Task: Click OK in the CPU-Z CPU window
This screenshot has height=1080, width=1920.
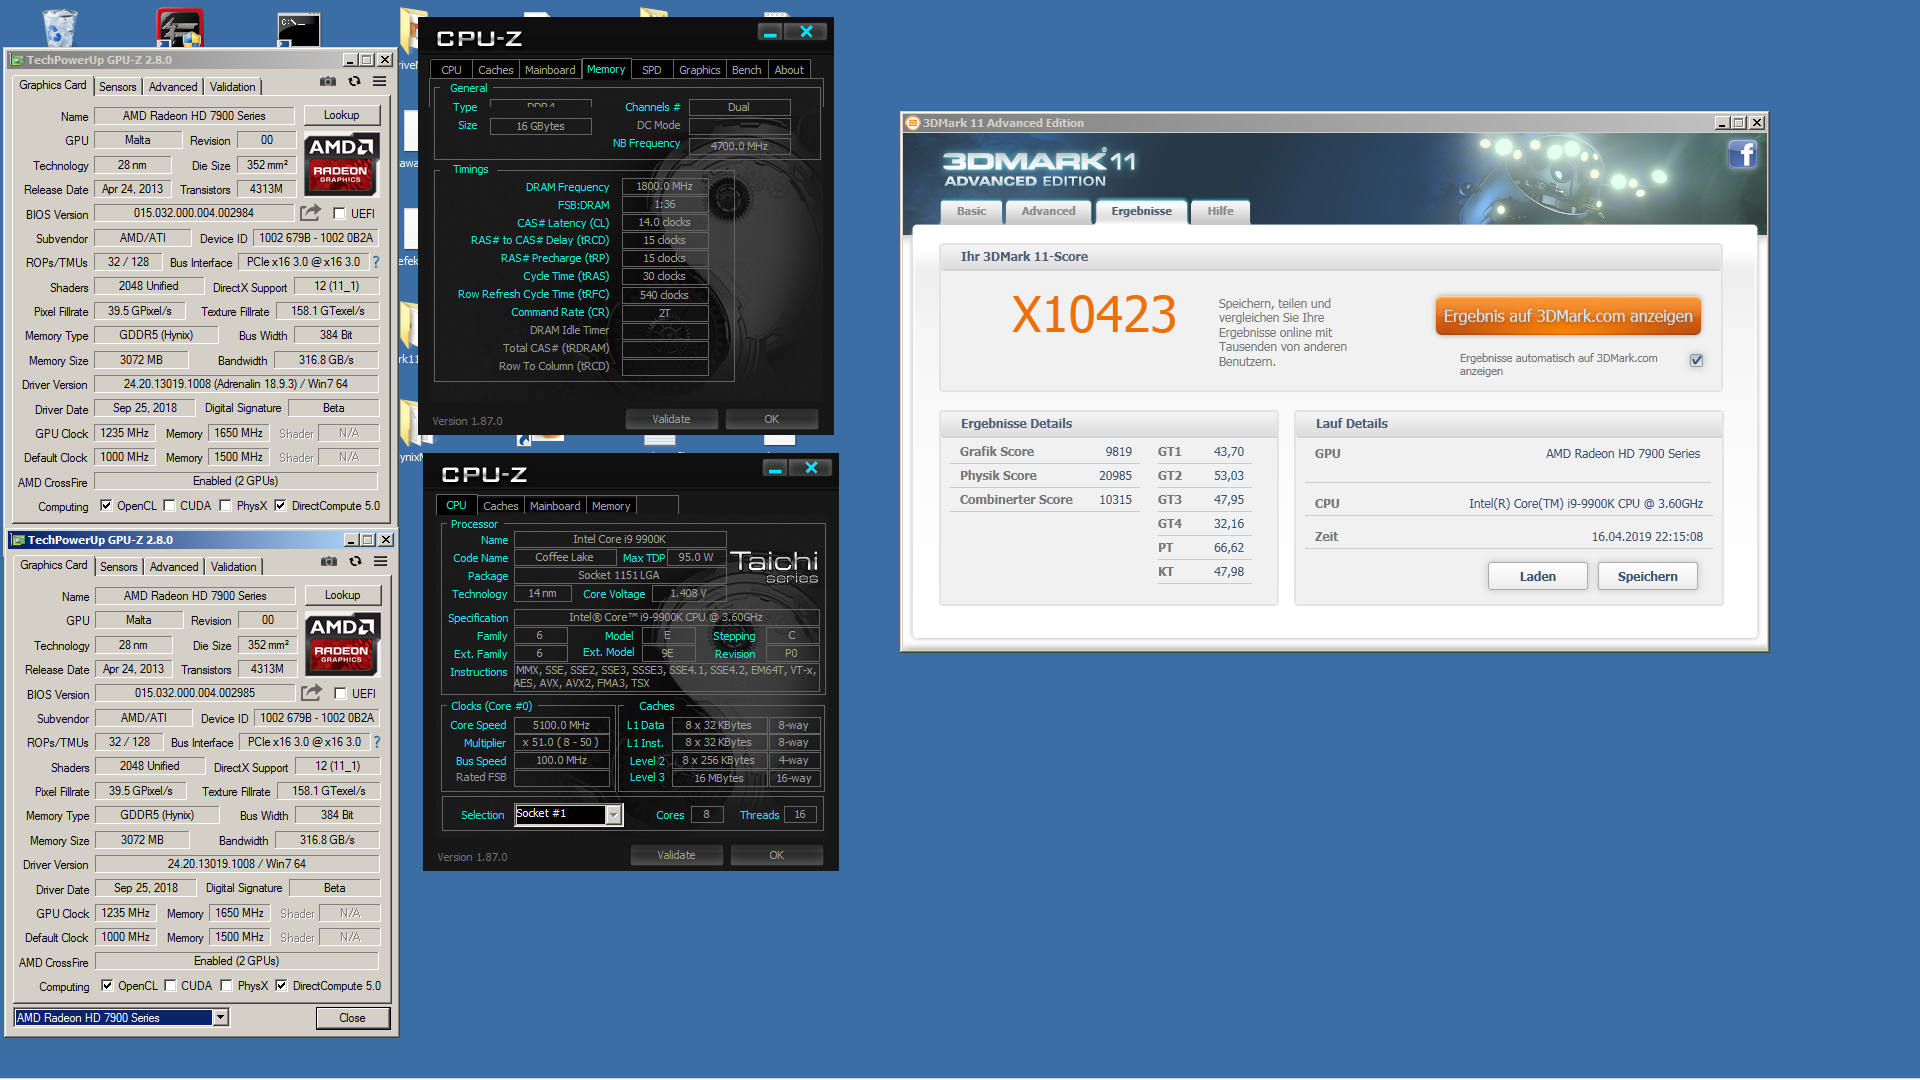Action: [777, 855]
